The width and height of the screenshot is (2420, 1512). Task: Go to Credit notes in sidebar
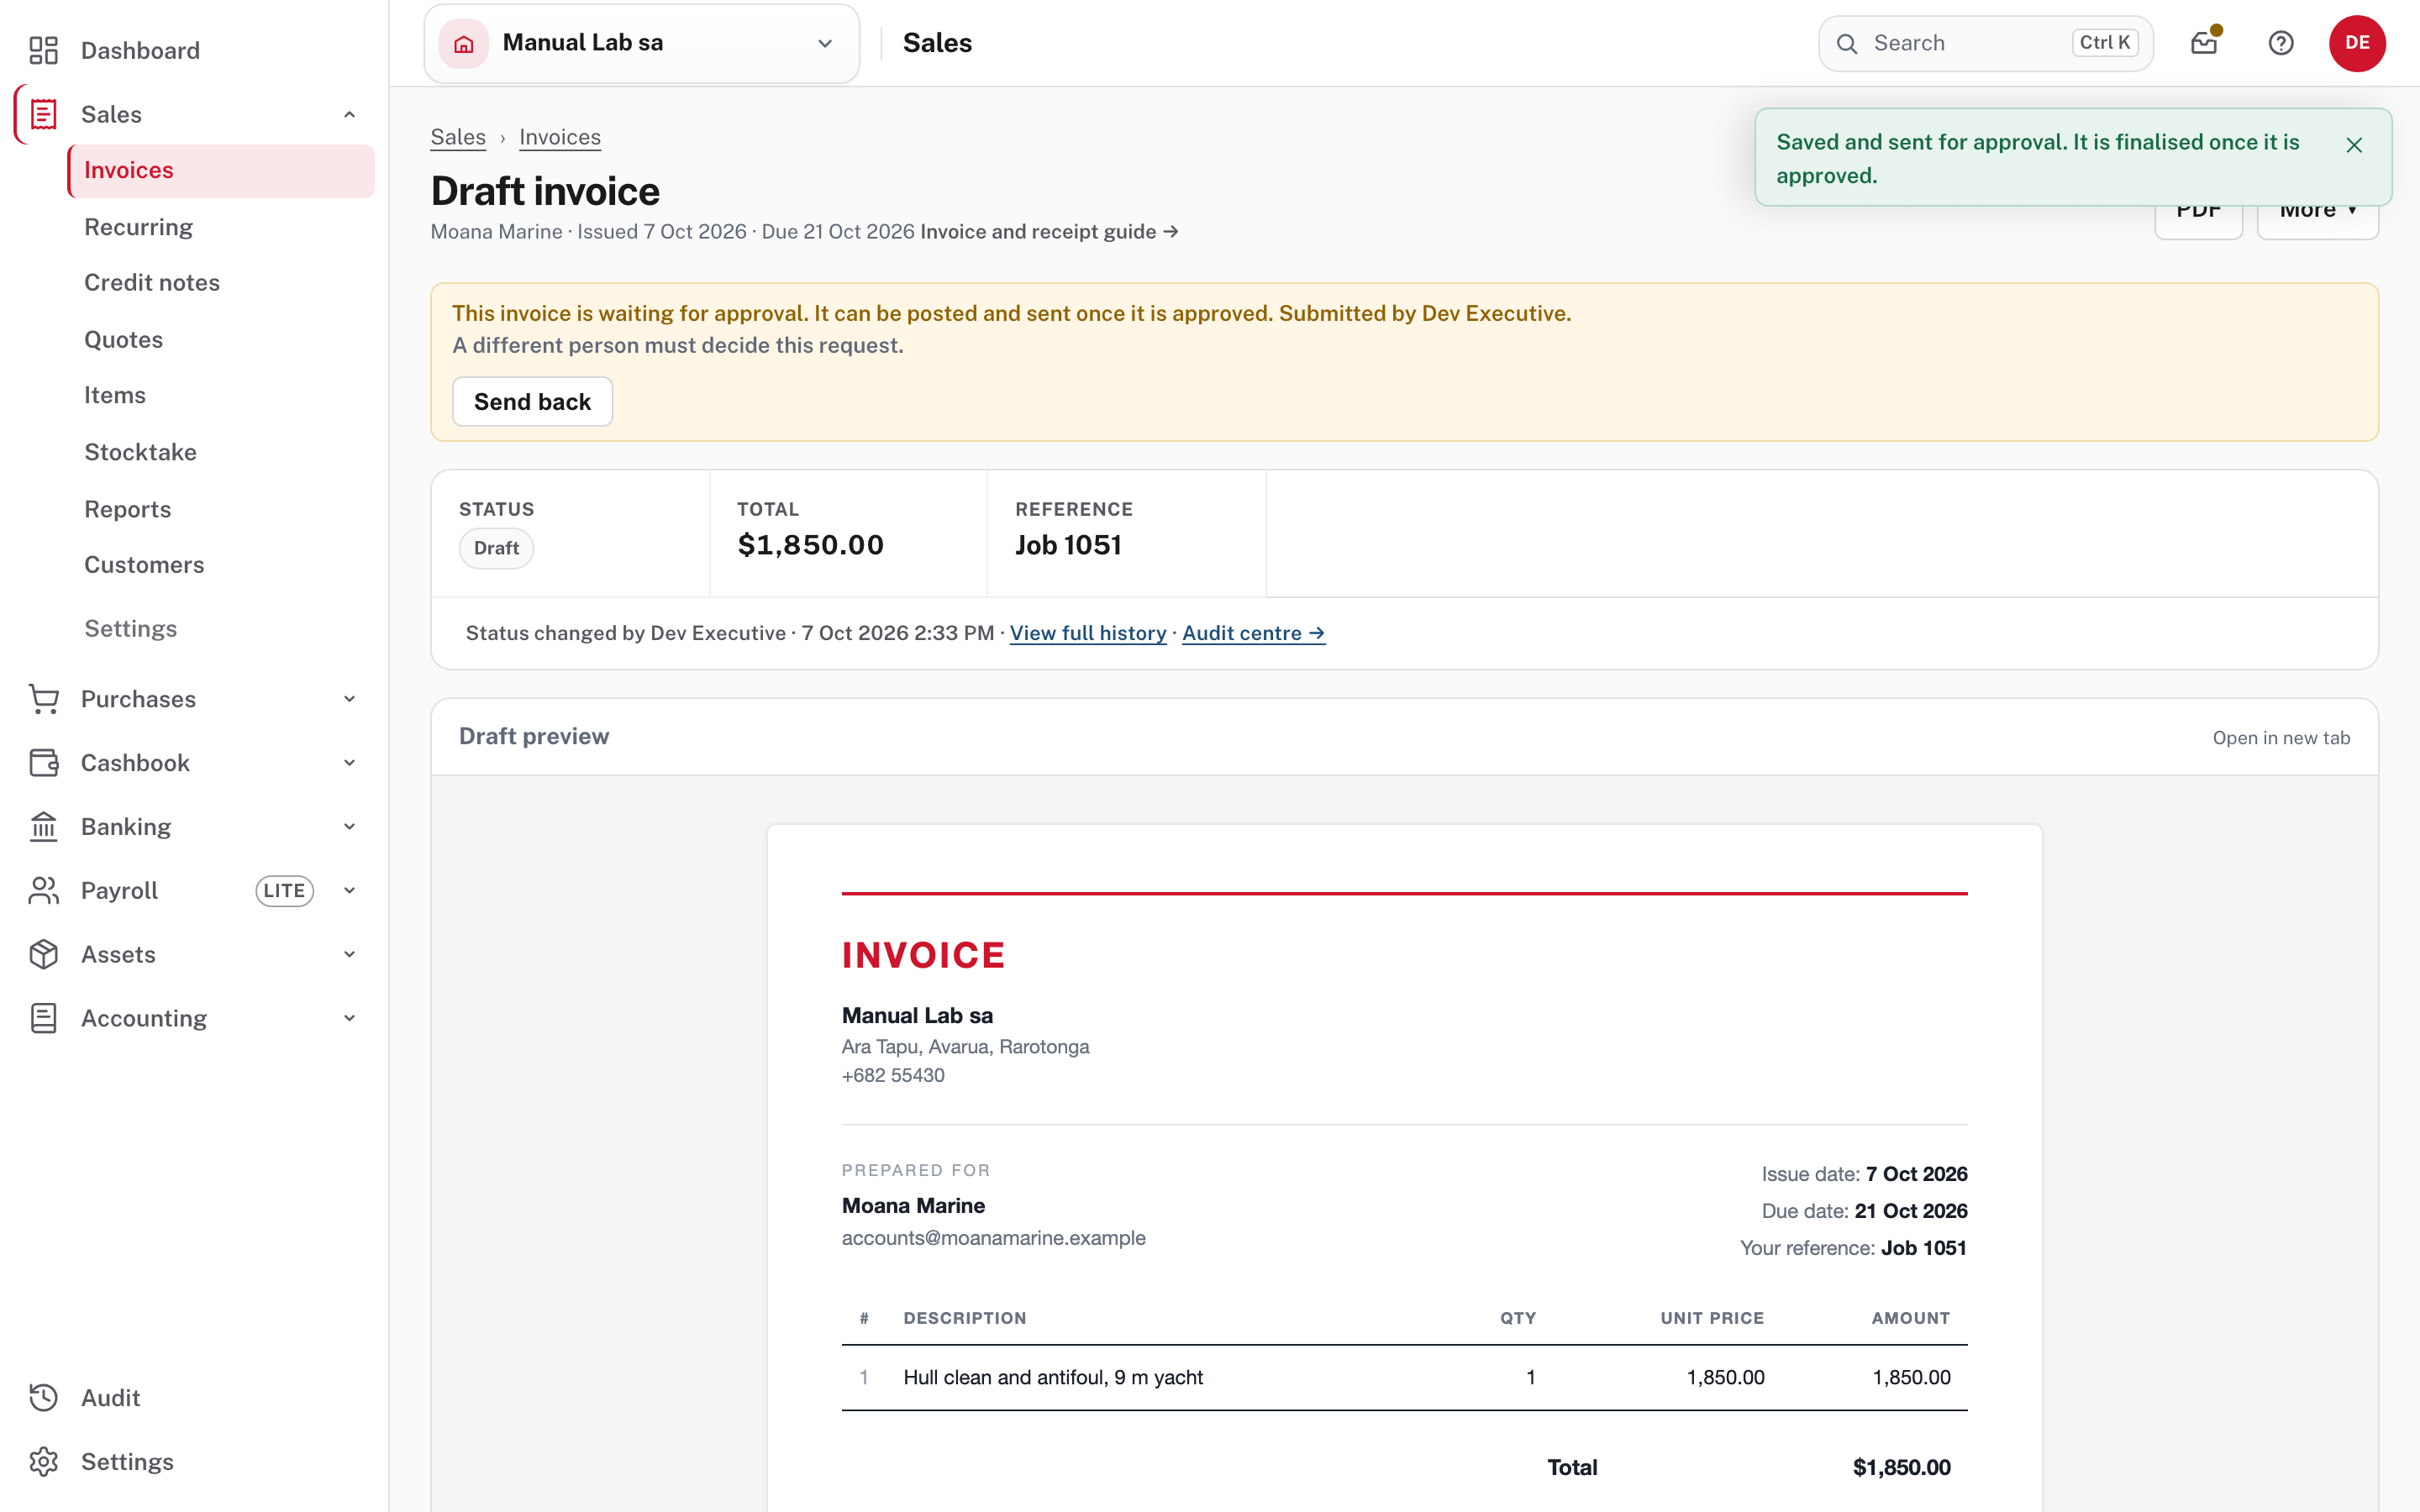point(152,282)
